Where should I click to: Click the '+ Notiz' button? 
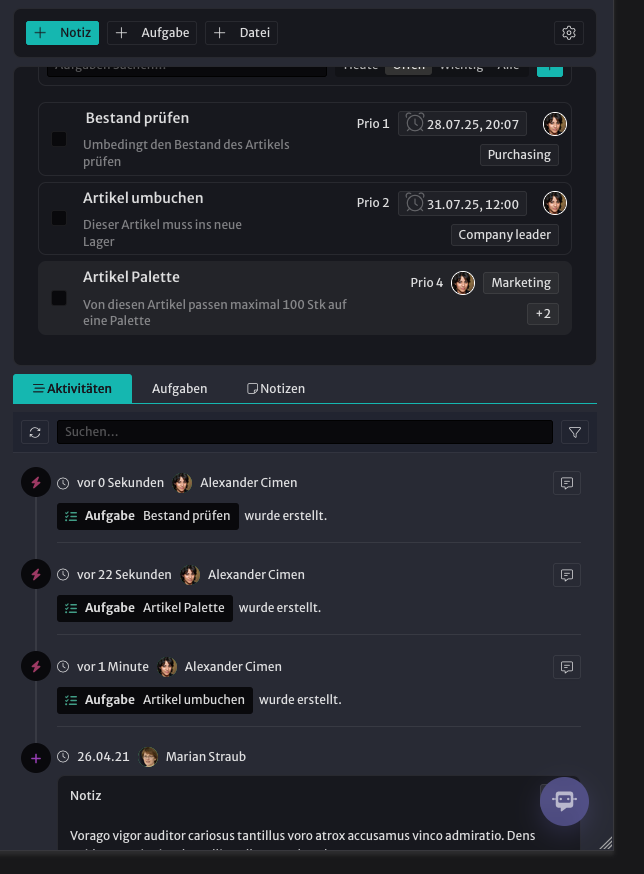(62, 33)
